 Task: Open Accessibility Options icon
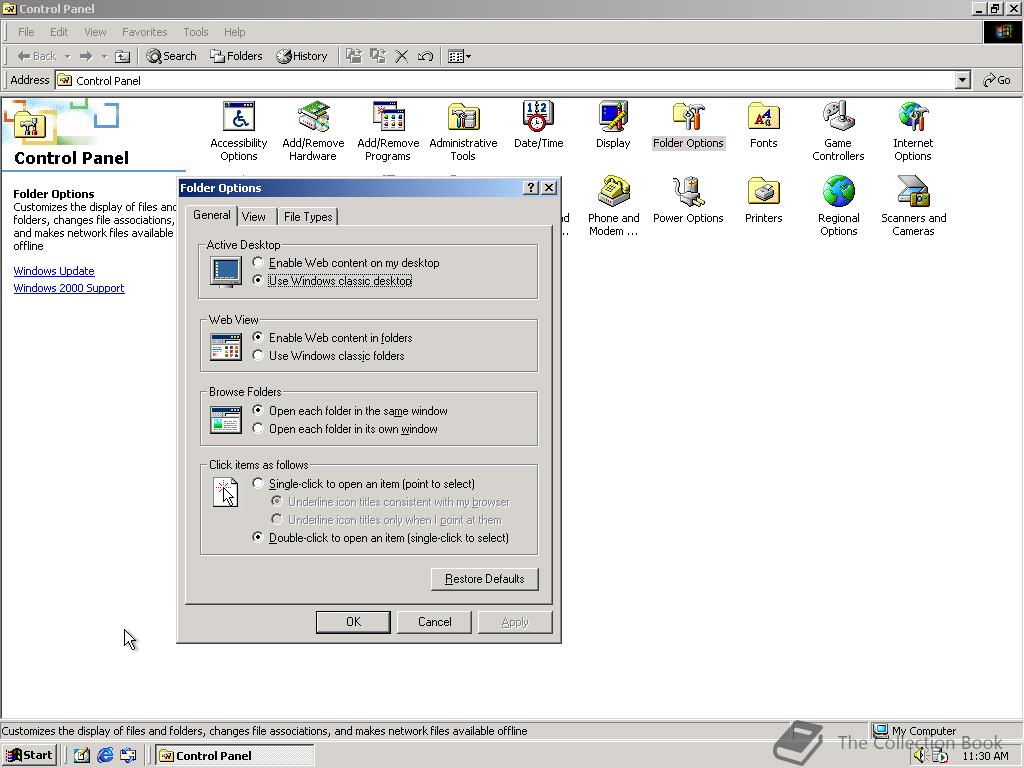pos(238,131)
